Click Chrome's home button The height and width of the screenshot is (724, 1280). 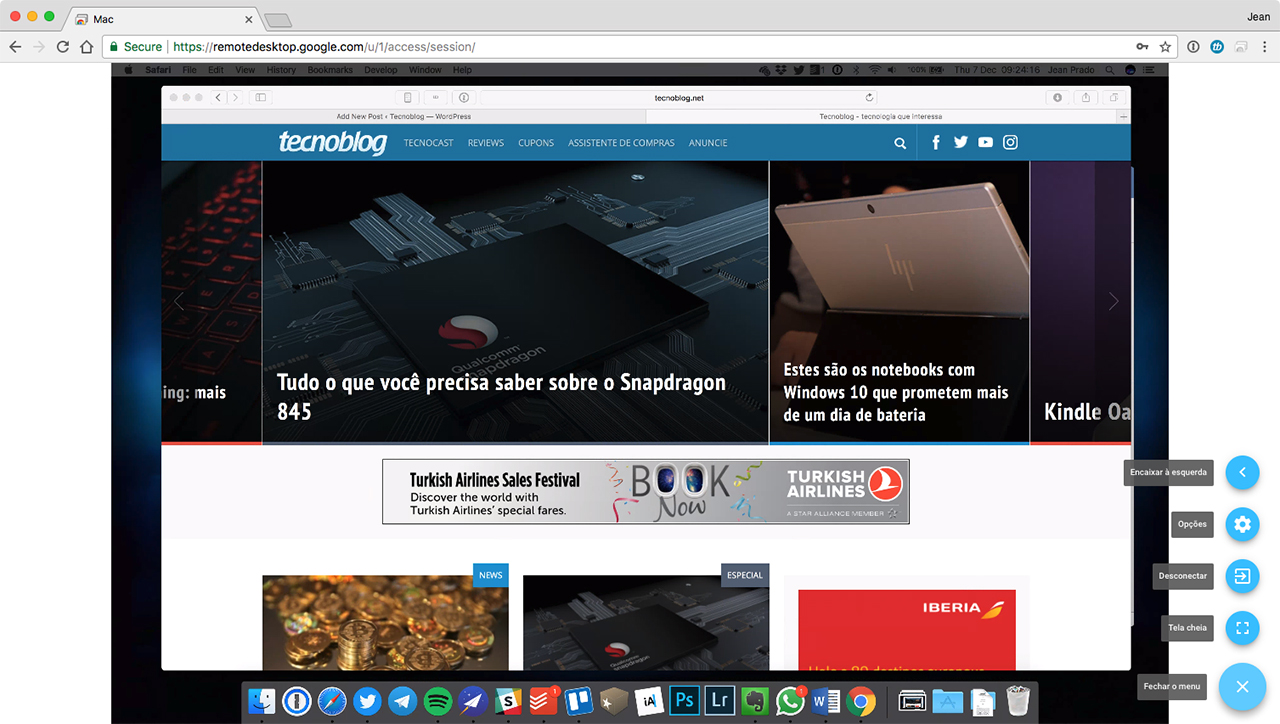(87, 47)
